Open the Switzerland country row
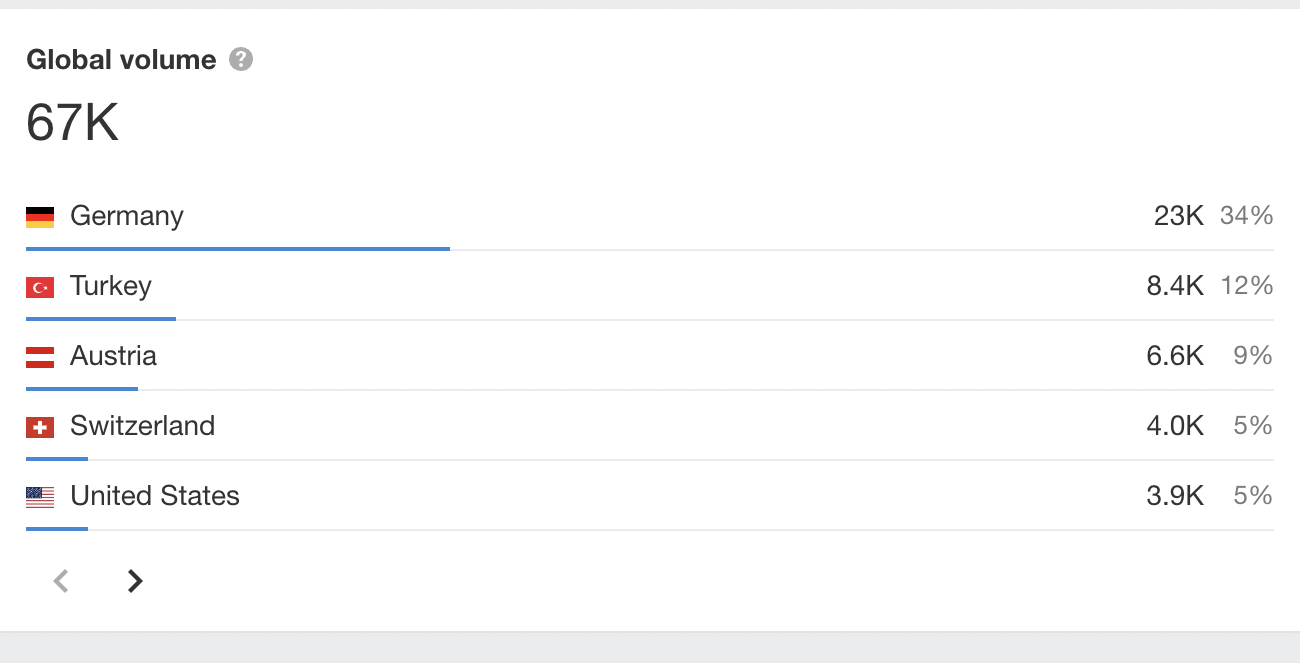 coord(650,426)
